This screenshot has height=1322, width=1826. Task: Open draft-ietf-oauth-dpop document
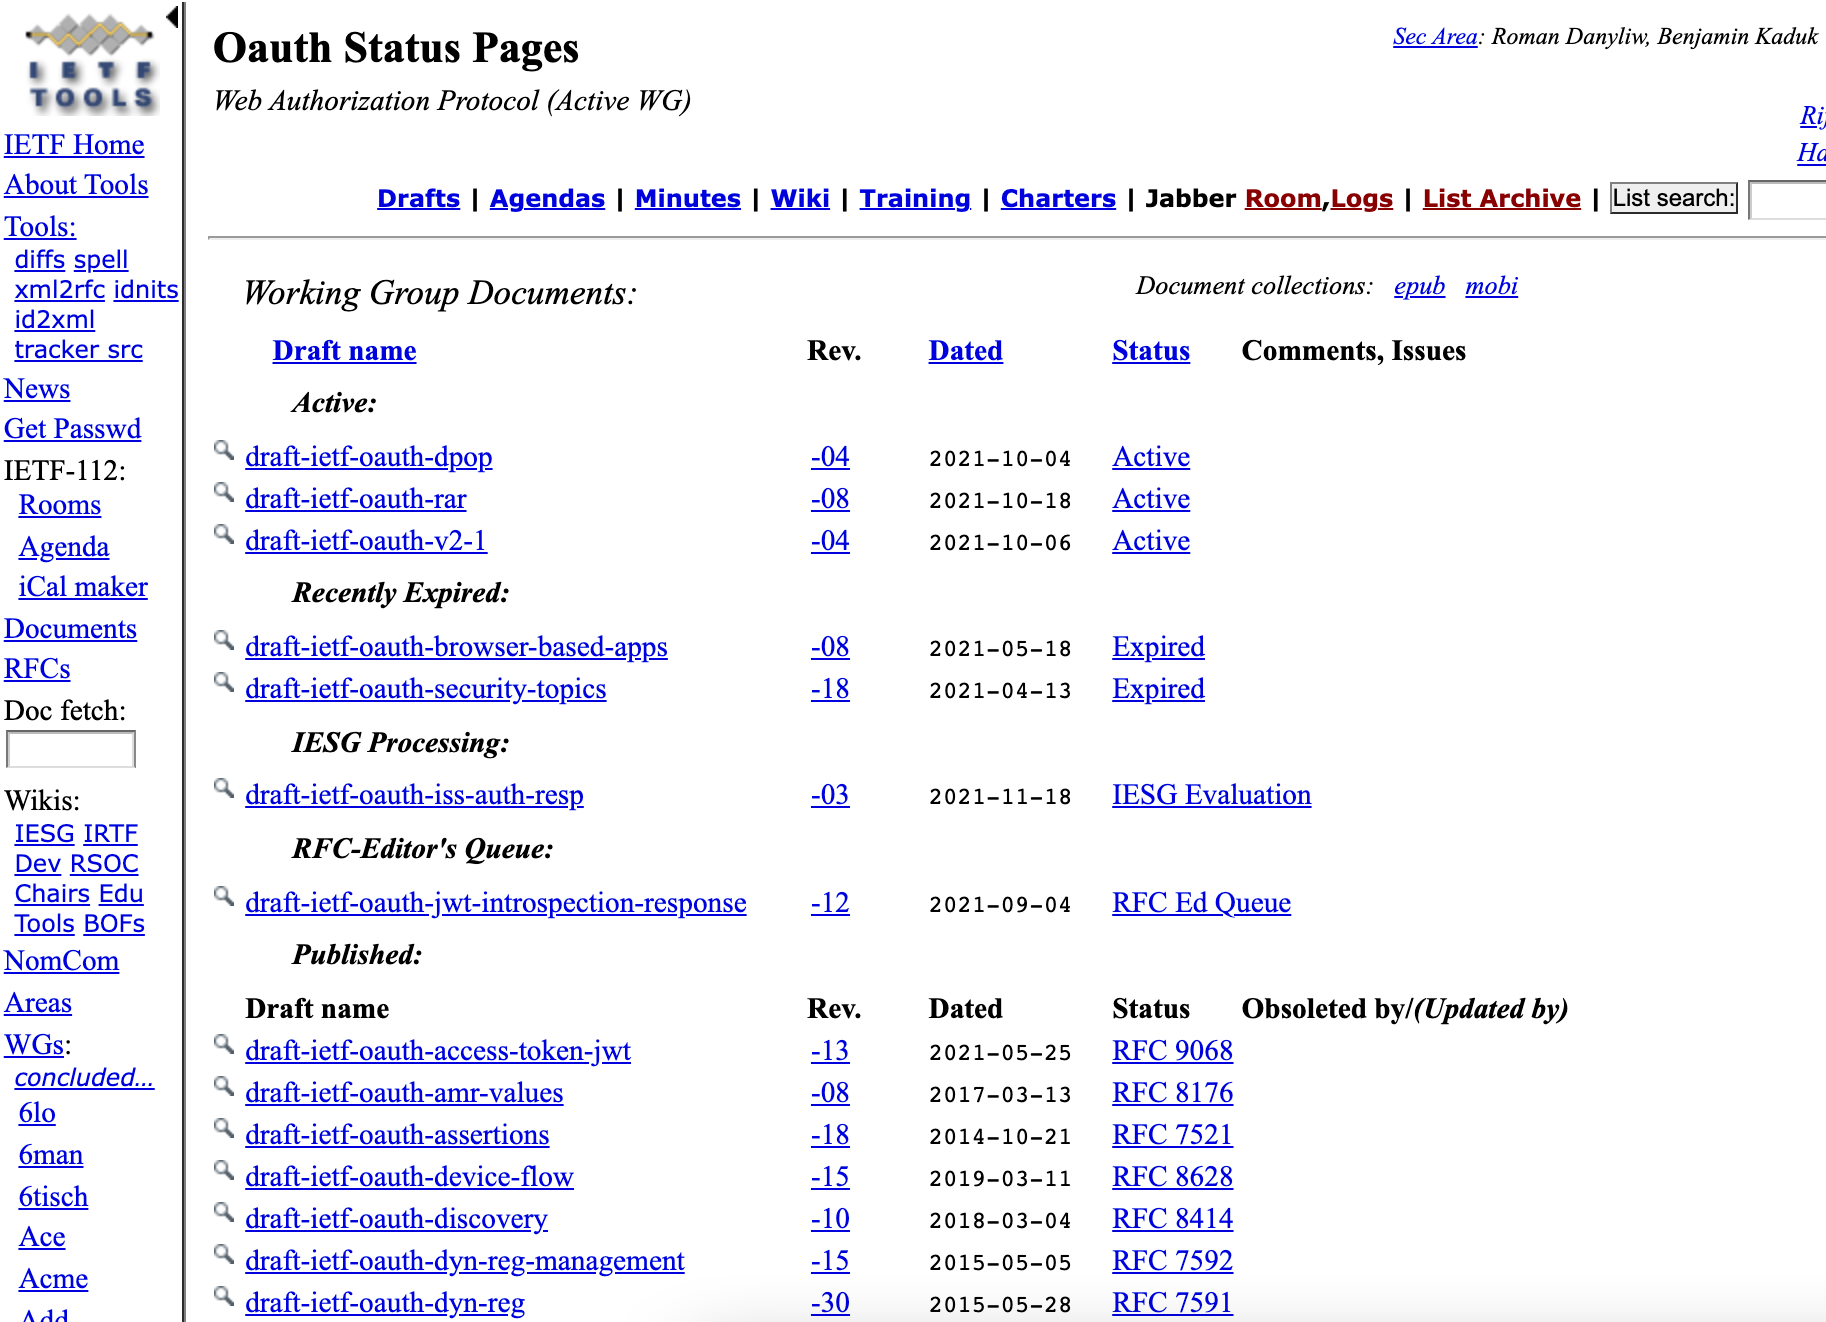click(x=369, y=457)
